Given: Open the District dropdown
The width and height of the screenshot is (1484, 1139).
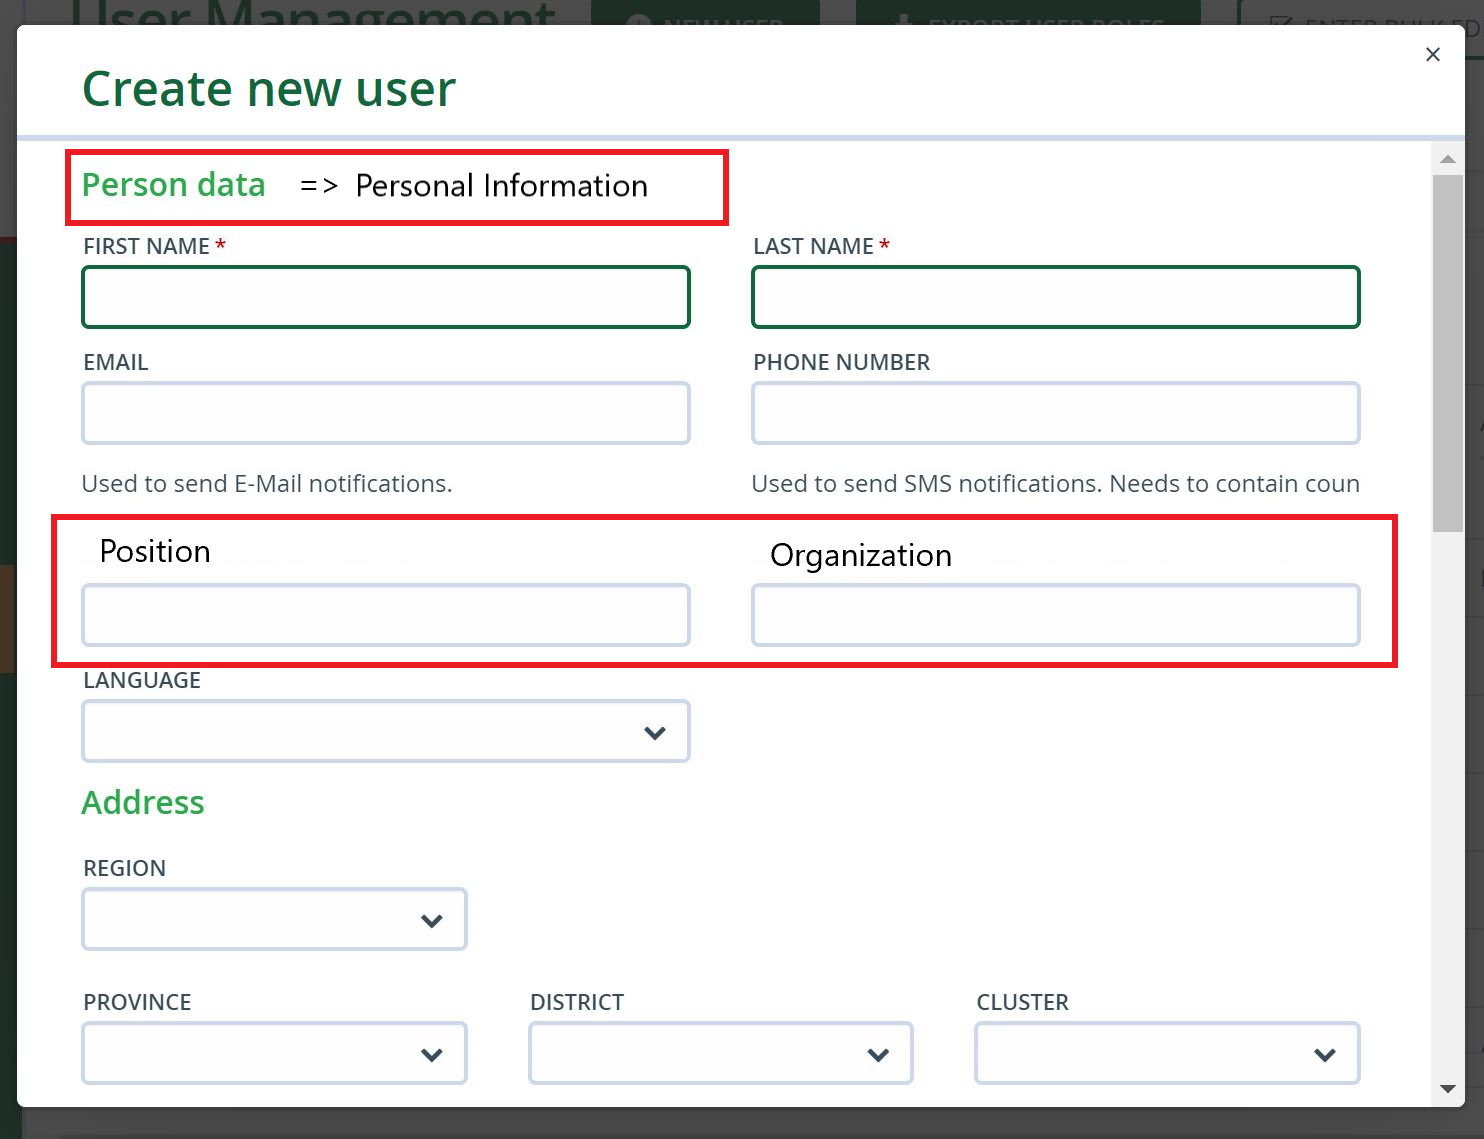Looking at the screenshot, I should pyautogui.click(x=720, y=1053).
